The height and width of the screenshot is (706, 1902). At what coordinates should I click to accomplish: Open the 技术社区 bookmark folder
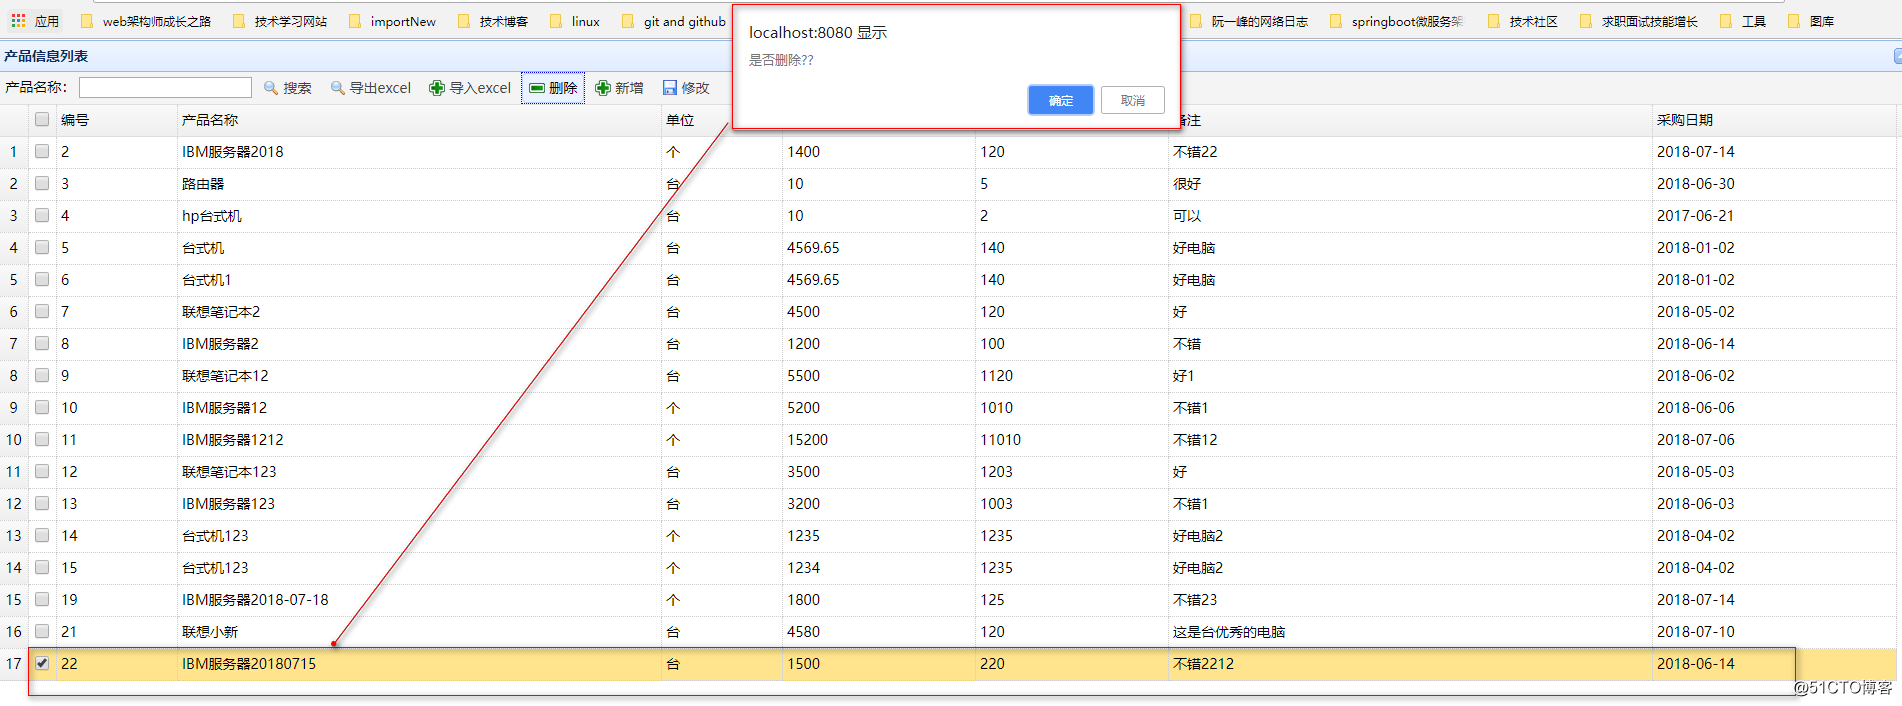point(1522,21)
